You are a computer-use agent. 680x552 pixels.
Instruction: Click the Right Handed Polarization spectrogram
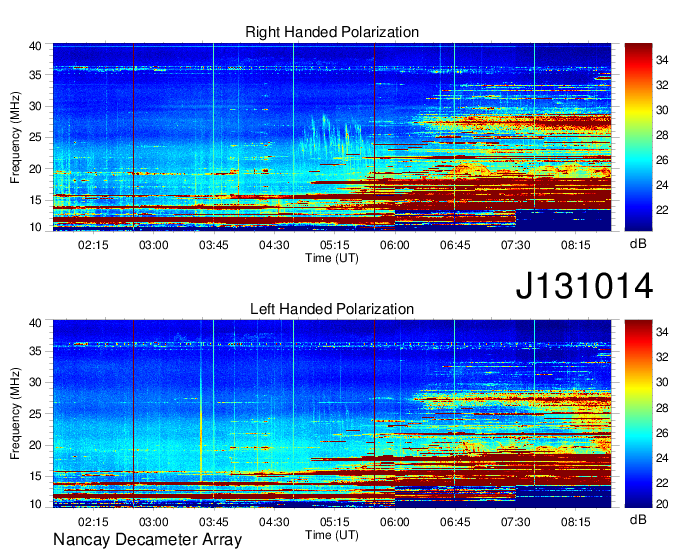tap(332, 137)
